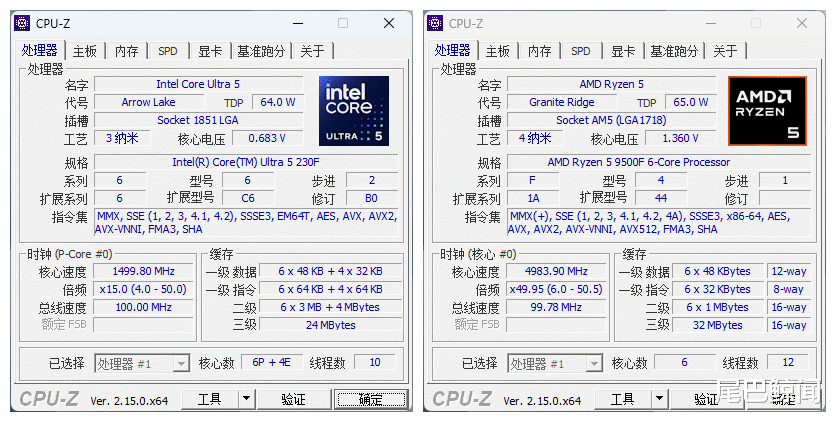Viewport: 836px width, 422px height.
Task: Click the L1 data associativity 12-way
Action: click(789, 271)
